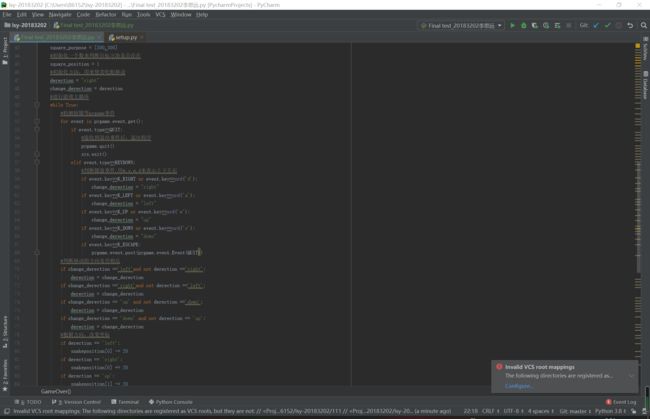Image resolution: width=650 pixels, height=419 pixels.
Task: Update project via the blue Git checkmark
Action: click(x=596, y=25)
